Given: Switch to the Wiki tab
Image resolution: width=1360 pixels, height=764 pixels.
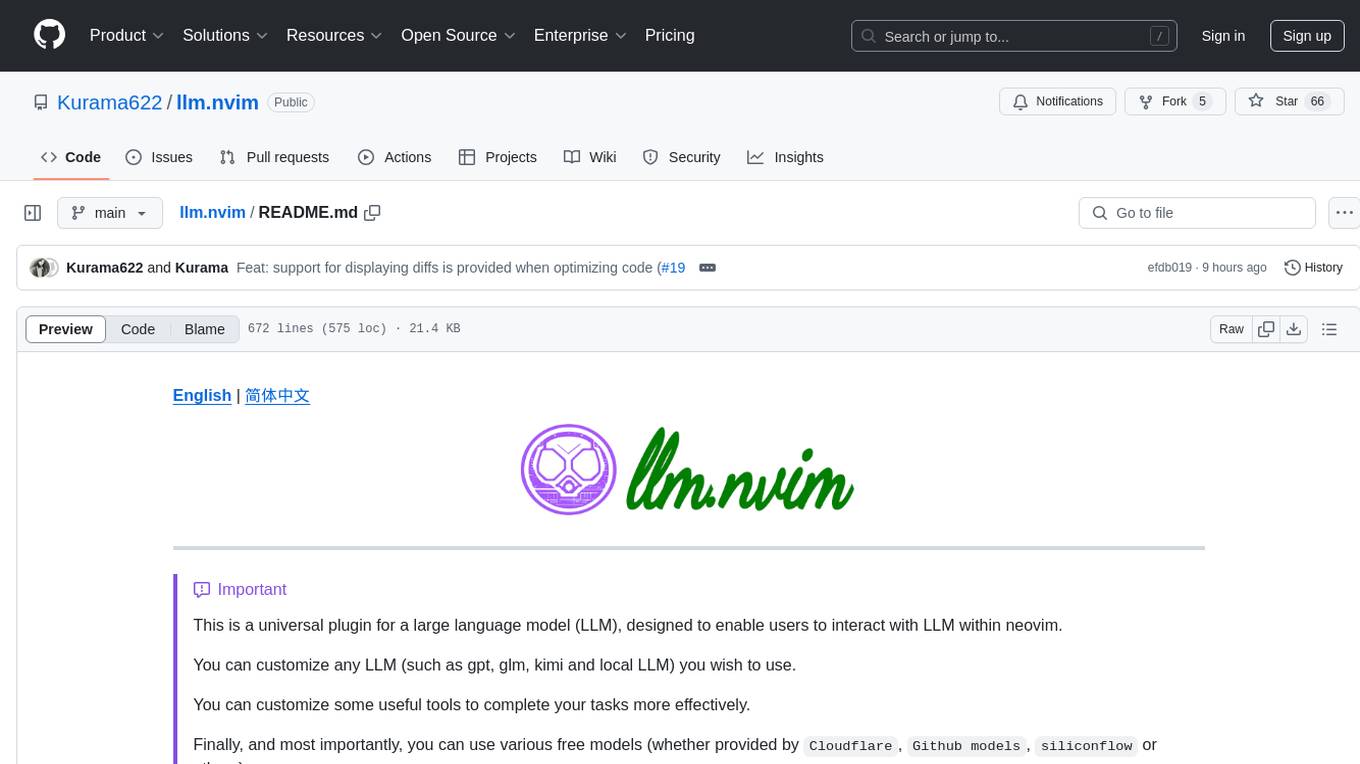Looking at the screenshot, I should (x=590, y=157).
